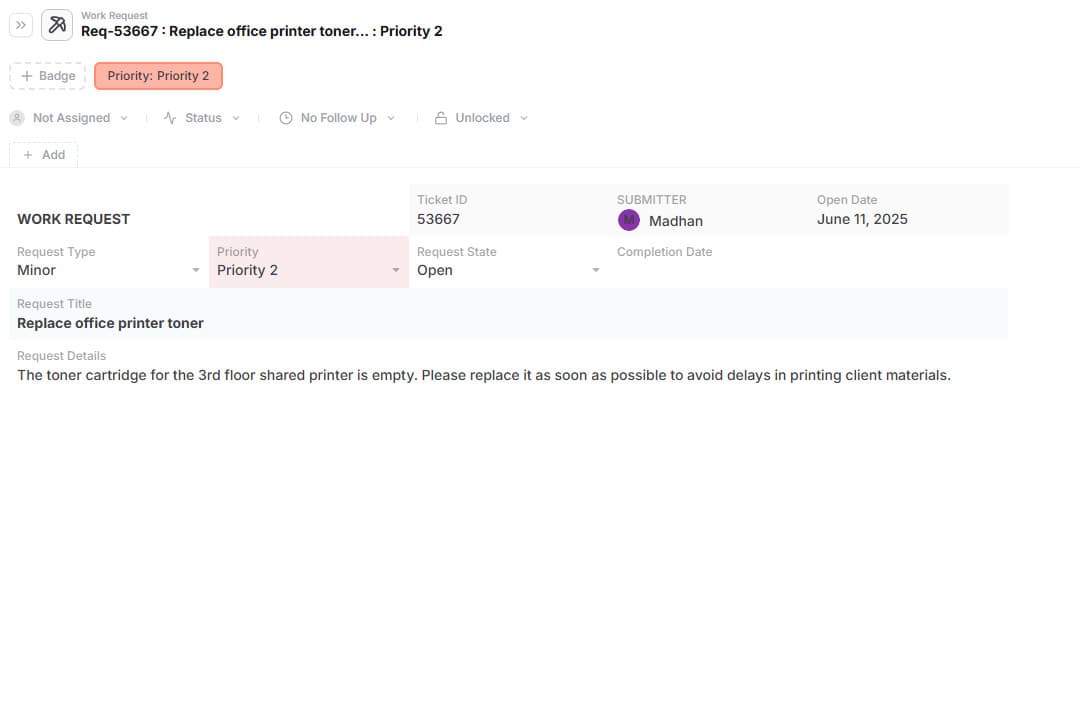Expand the Request State Open dropdown
Screen dimensions: 1080x720
click(x=596, y=270)
